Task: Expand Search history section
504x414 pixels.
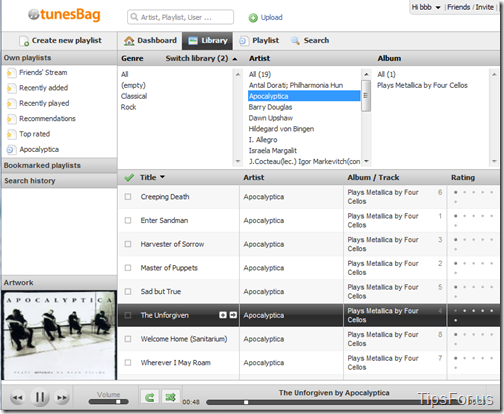Action: (59, 181)
